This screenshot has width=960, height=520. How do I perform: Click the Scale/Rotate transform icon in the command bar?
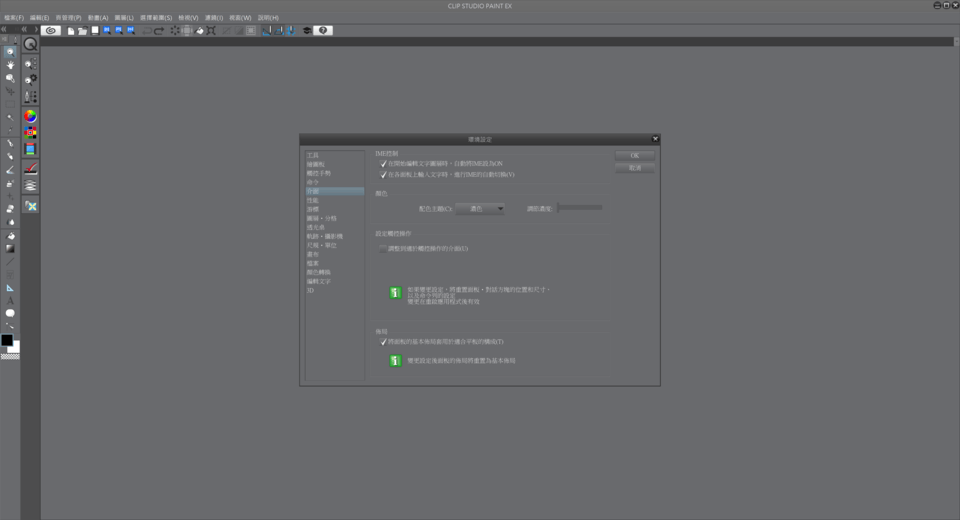[x=211, y=31]
